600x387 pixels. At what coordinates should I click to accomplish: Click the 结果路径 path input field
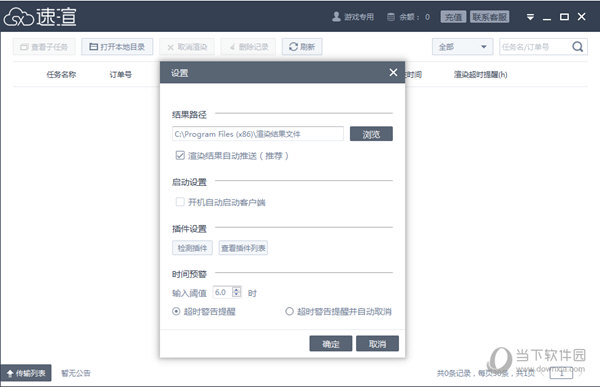pyautogui.click(x=258, y=134)
